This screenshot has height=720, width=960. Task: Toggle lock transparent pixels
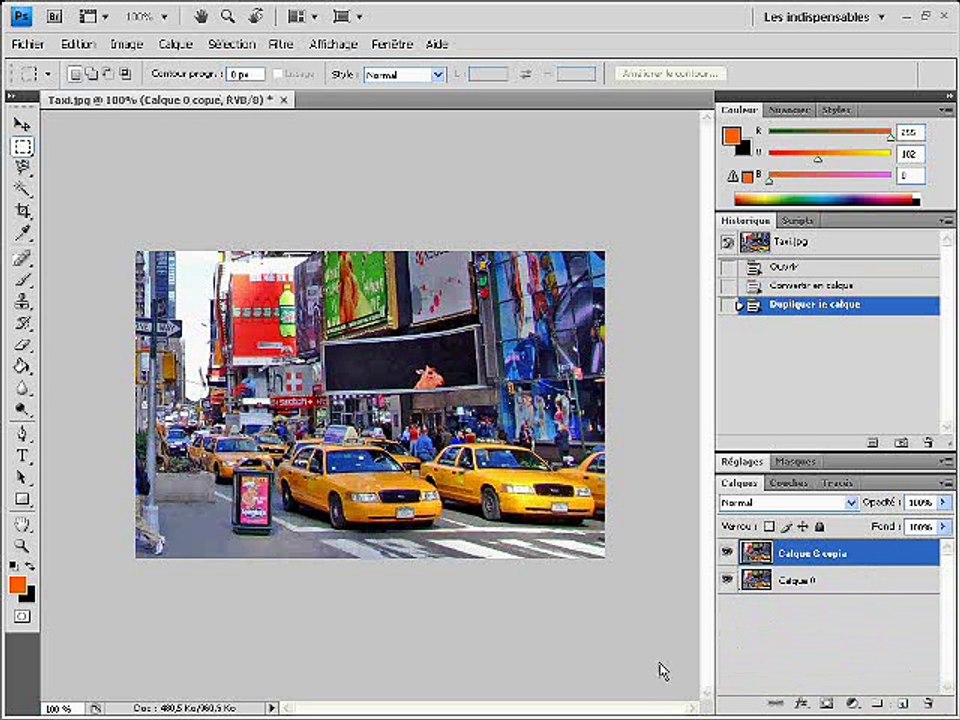(769, 526)
